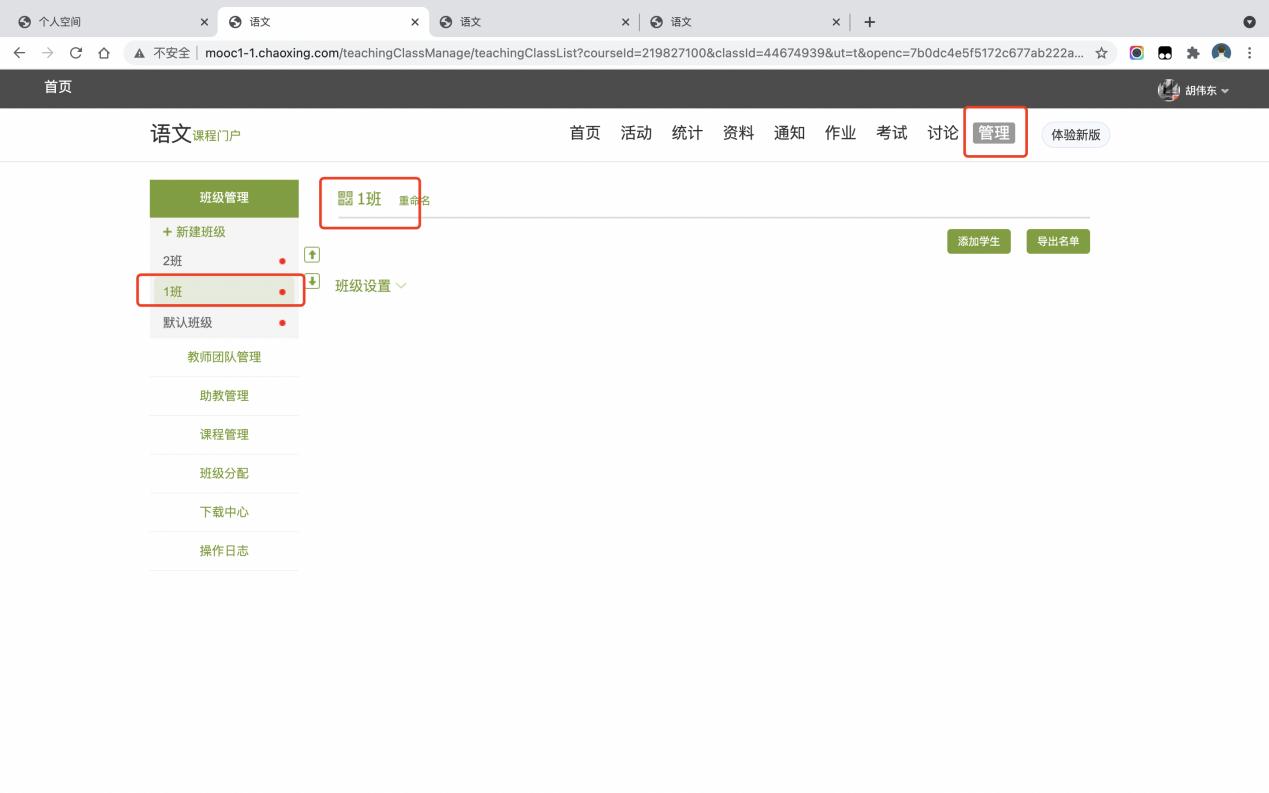Open Chrome profile avatar icon
The height and width of the screenshot is (793, 1269).
click(1221, 53)
